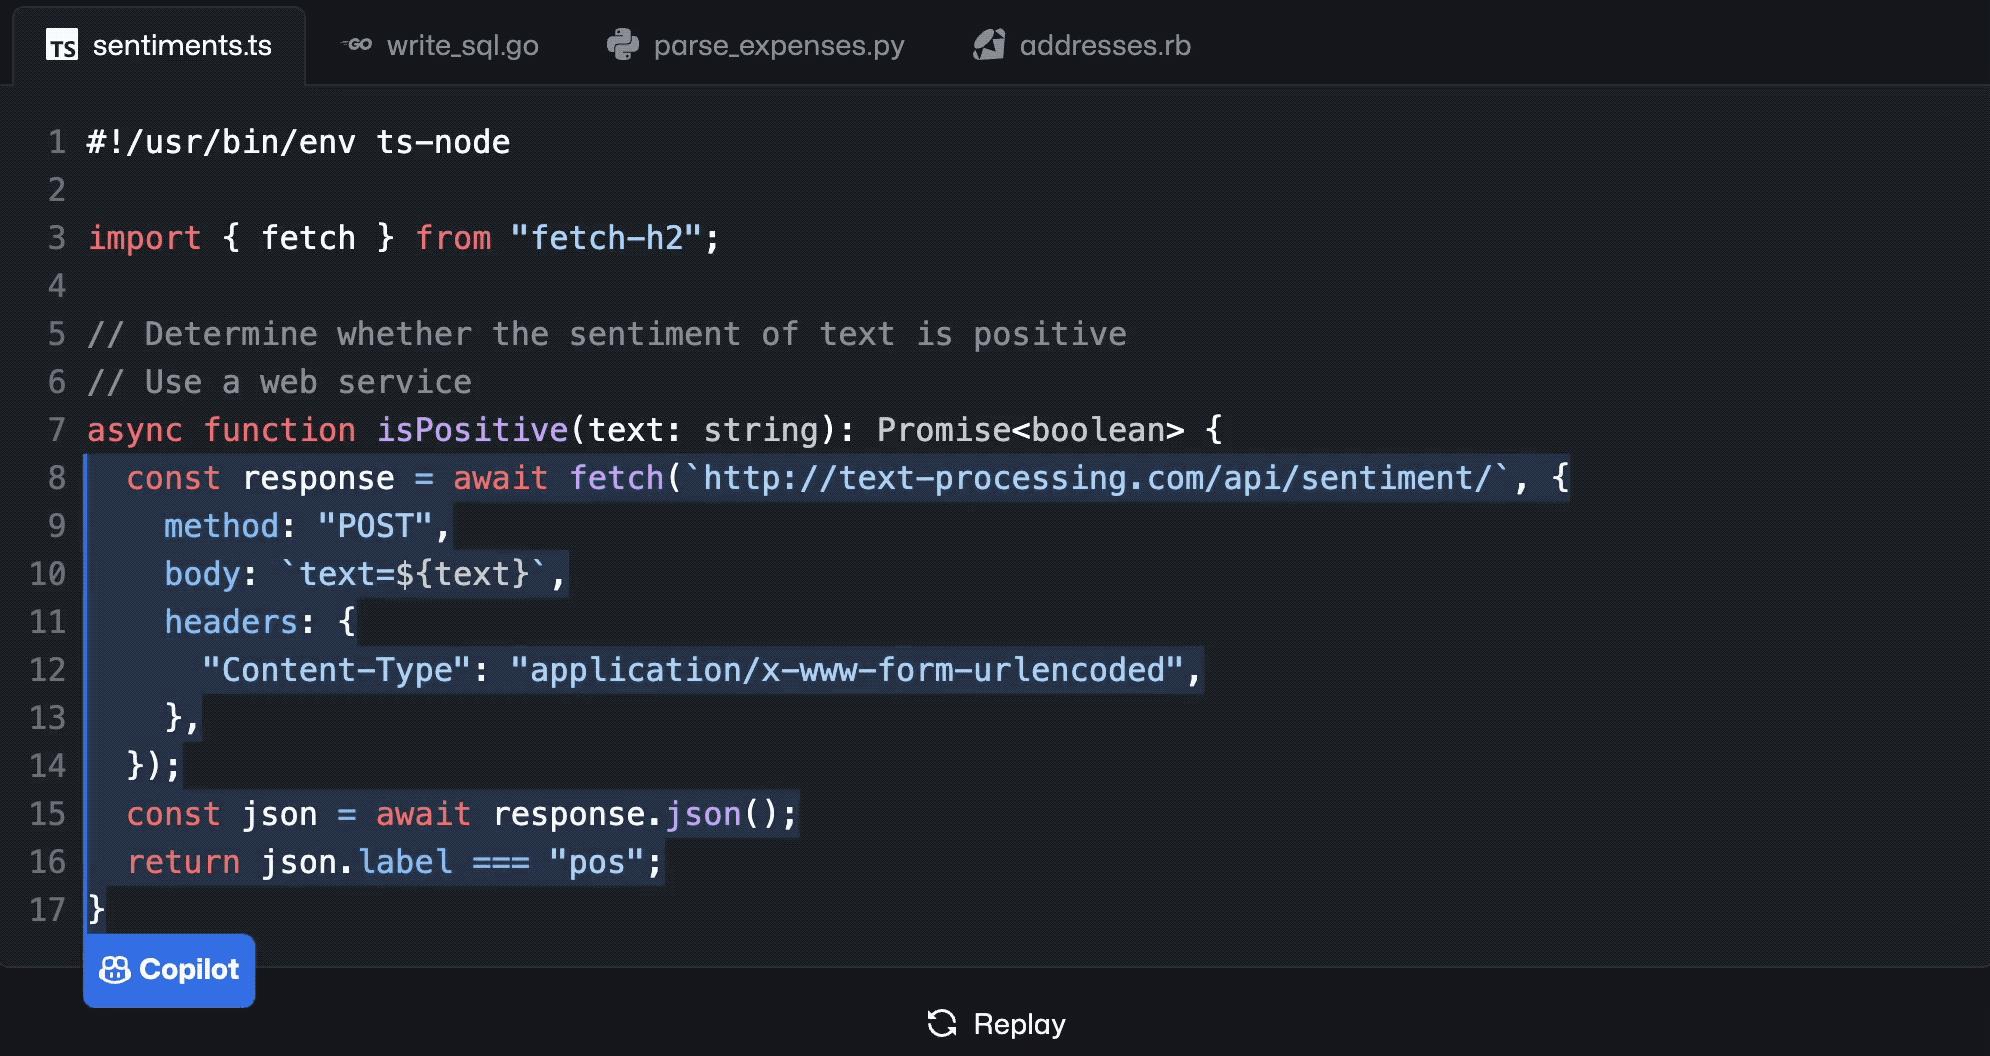Click the TypeScript icon on sentiments.ts tab
The image size is (1990, 1056).
click(62, 46)
